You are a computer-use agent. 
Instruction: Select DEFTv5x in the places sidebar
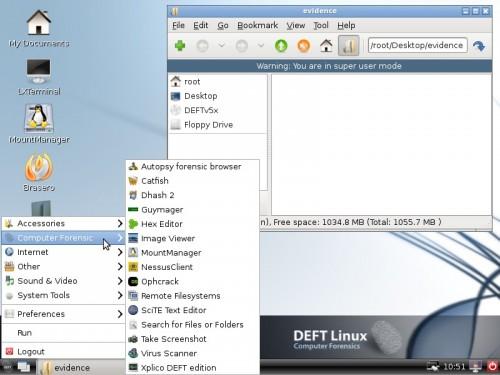[x=218, y=110]
